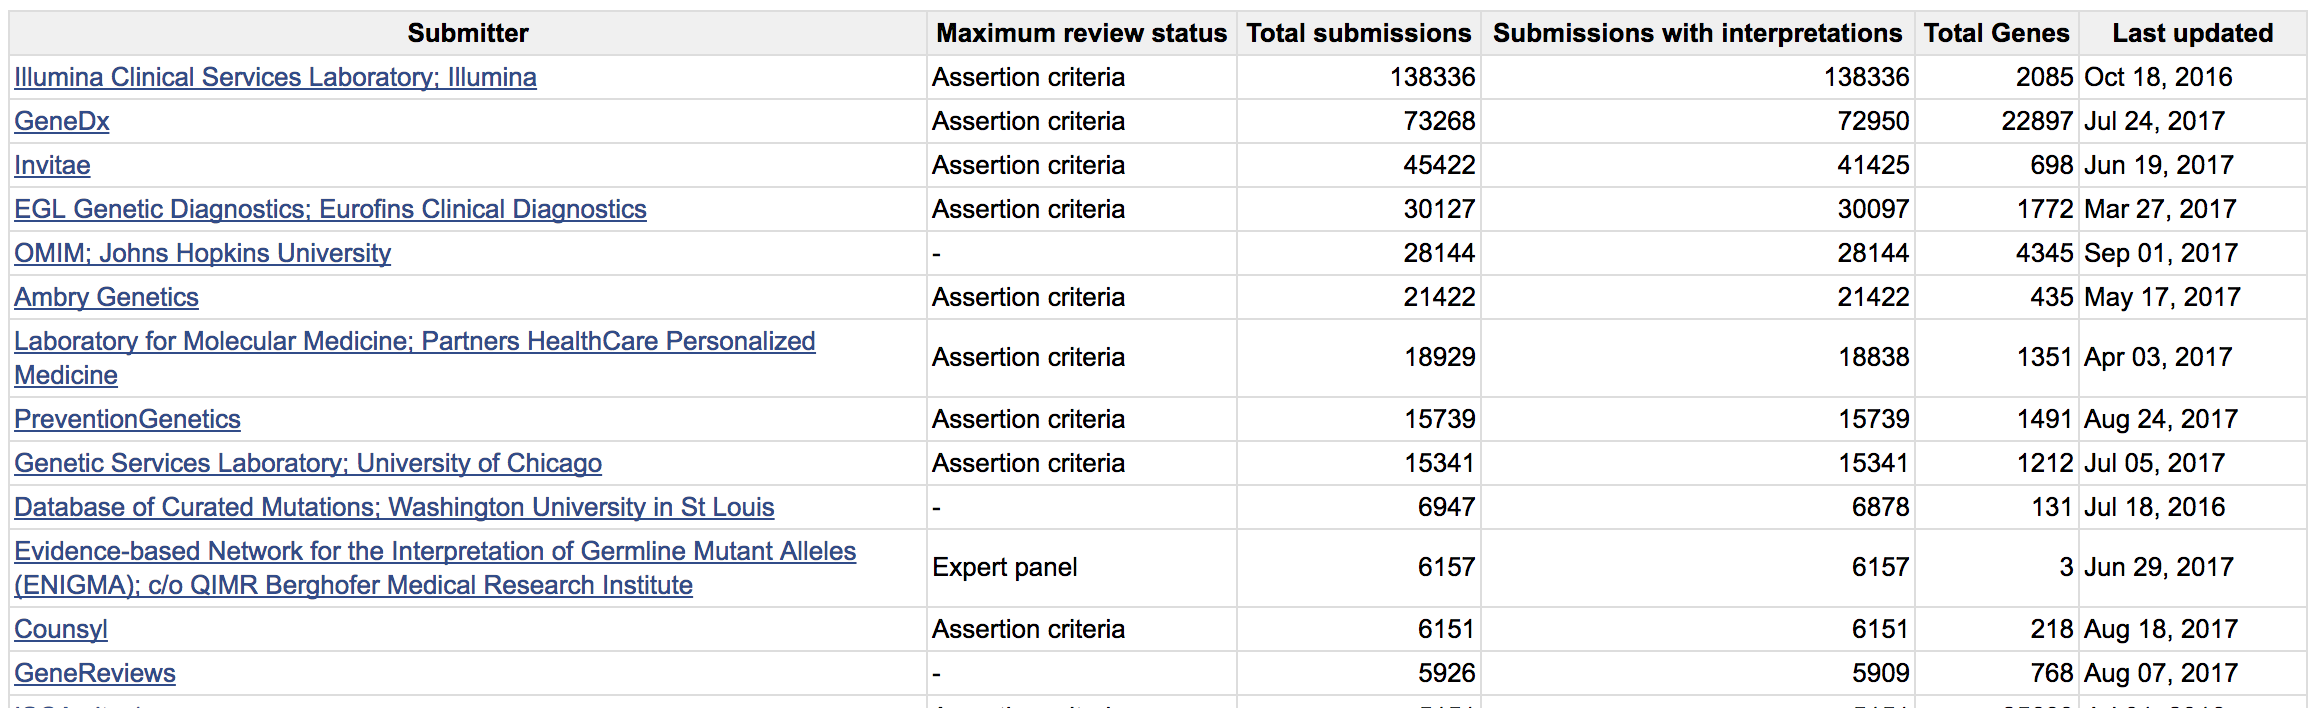Image resolution: width=2316 pixels, height=708 pixels.
Task: Open EGL Genetic Diagnostics submitter link
Action: coord(330,209)
